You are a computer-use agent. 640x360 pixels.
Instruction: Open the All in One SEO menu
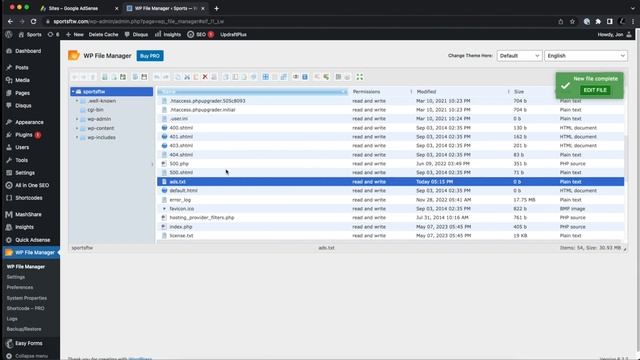pos(32,185)
